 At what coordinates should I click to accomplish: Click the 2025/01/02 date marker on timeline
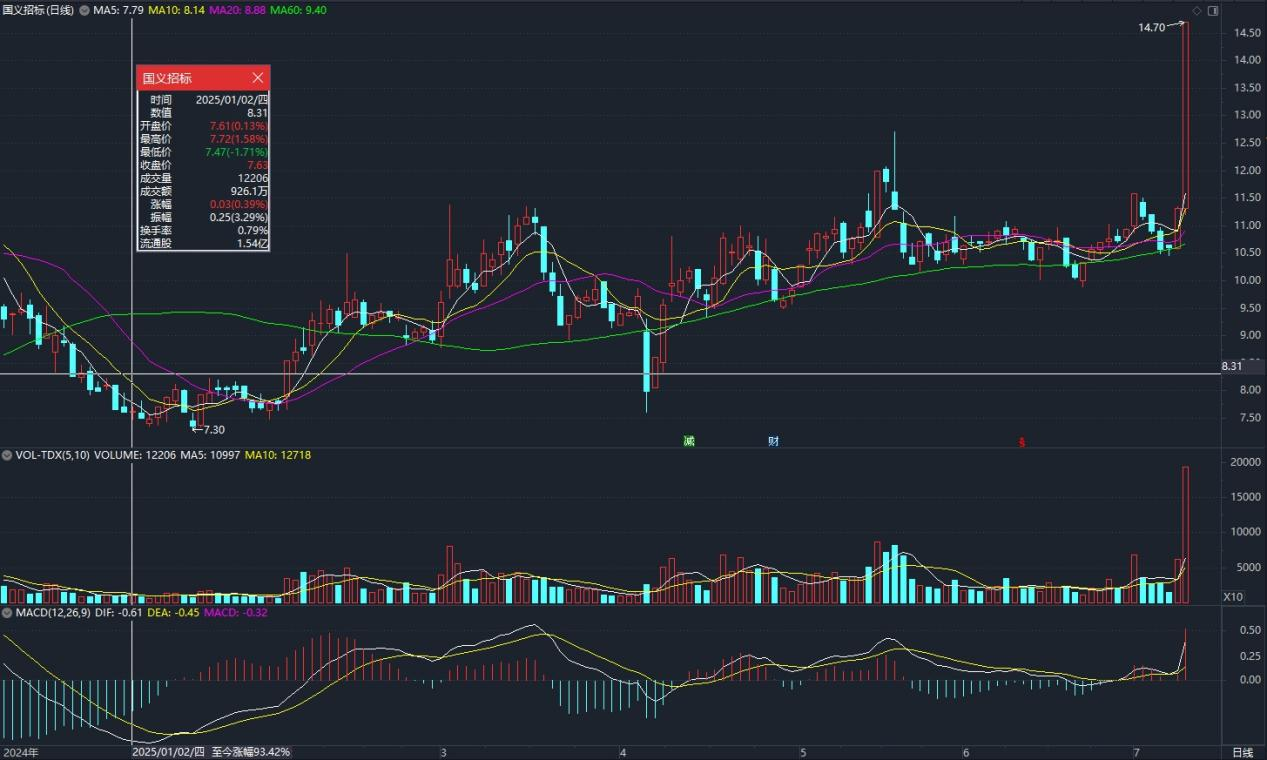pos(168,751)
